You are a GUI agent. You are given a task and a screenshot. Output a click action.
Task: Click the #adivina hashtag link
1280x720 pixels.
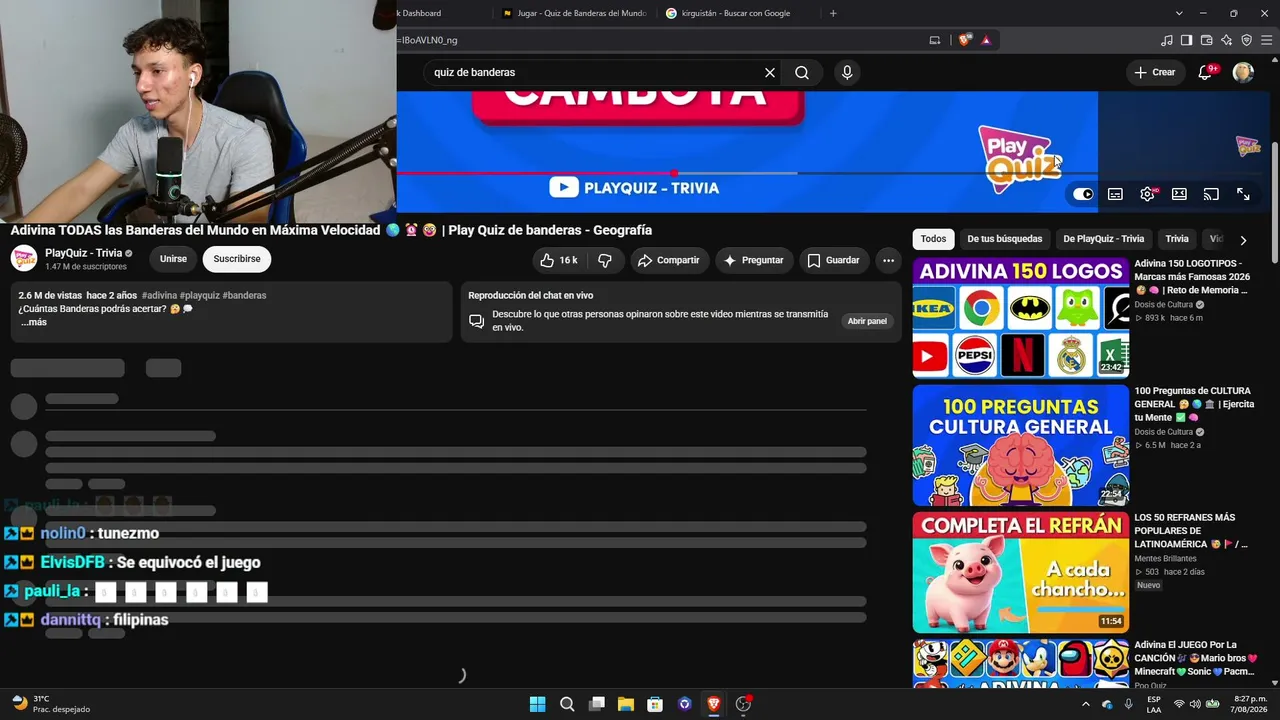159,295
